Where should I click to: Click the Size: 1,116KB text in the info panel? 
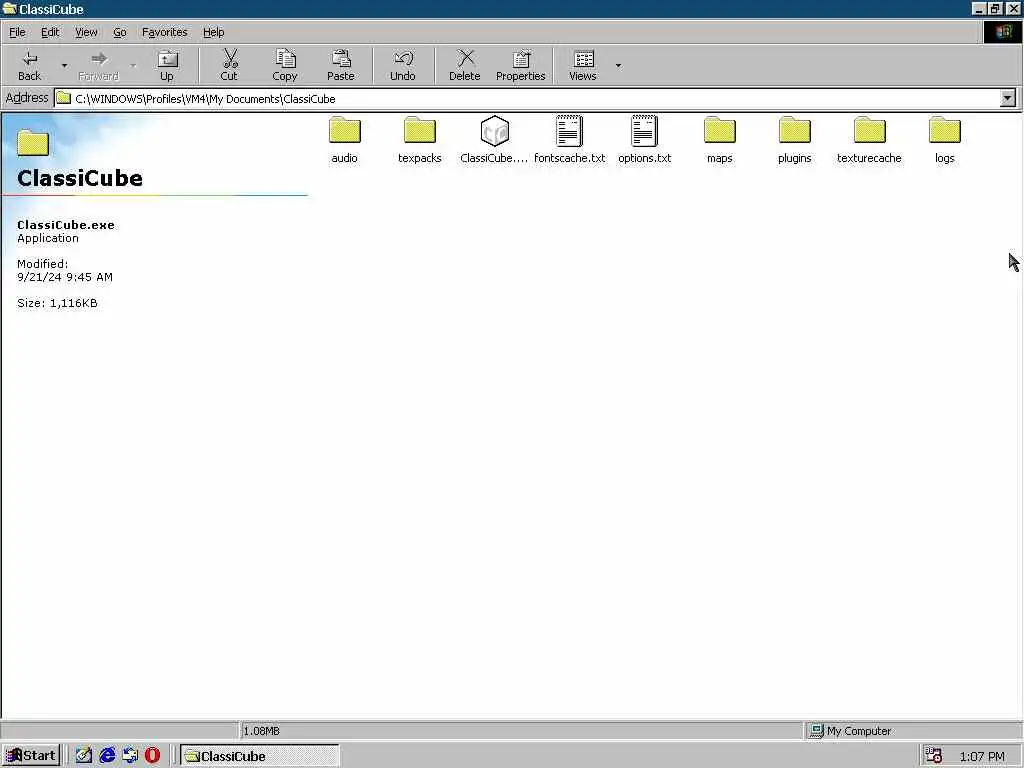[x=57, y=303]
